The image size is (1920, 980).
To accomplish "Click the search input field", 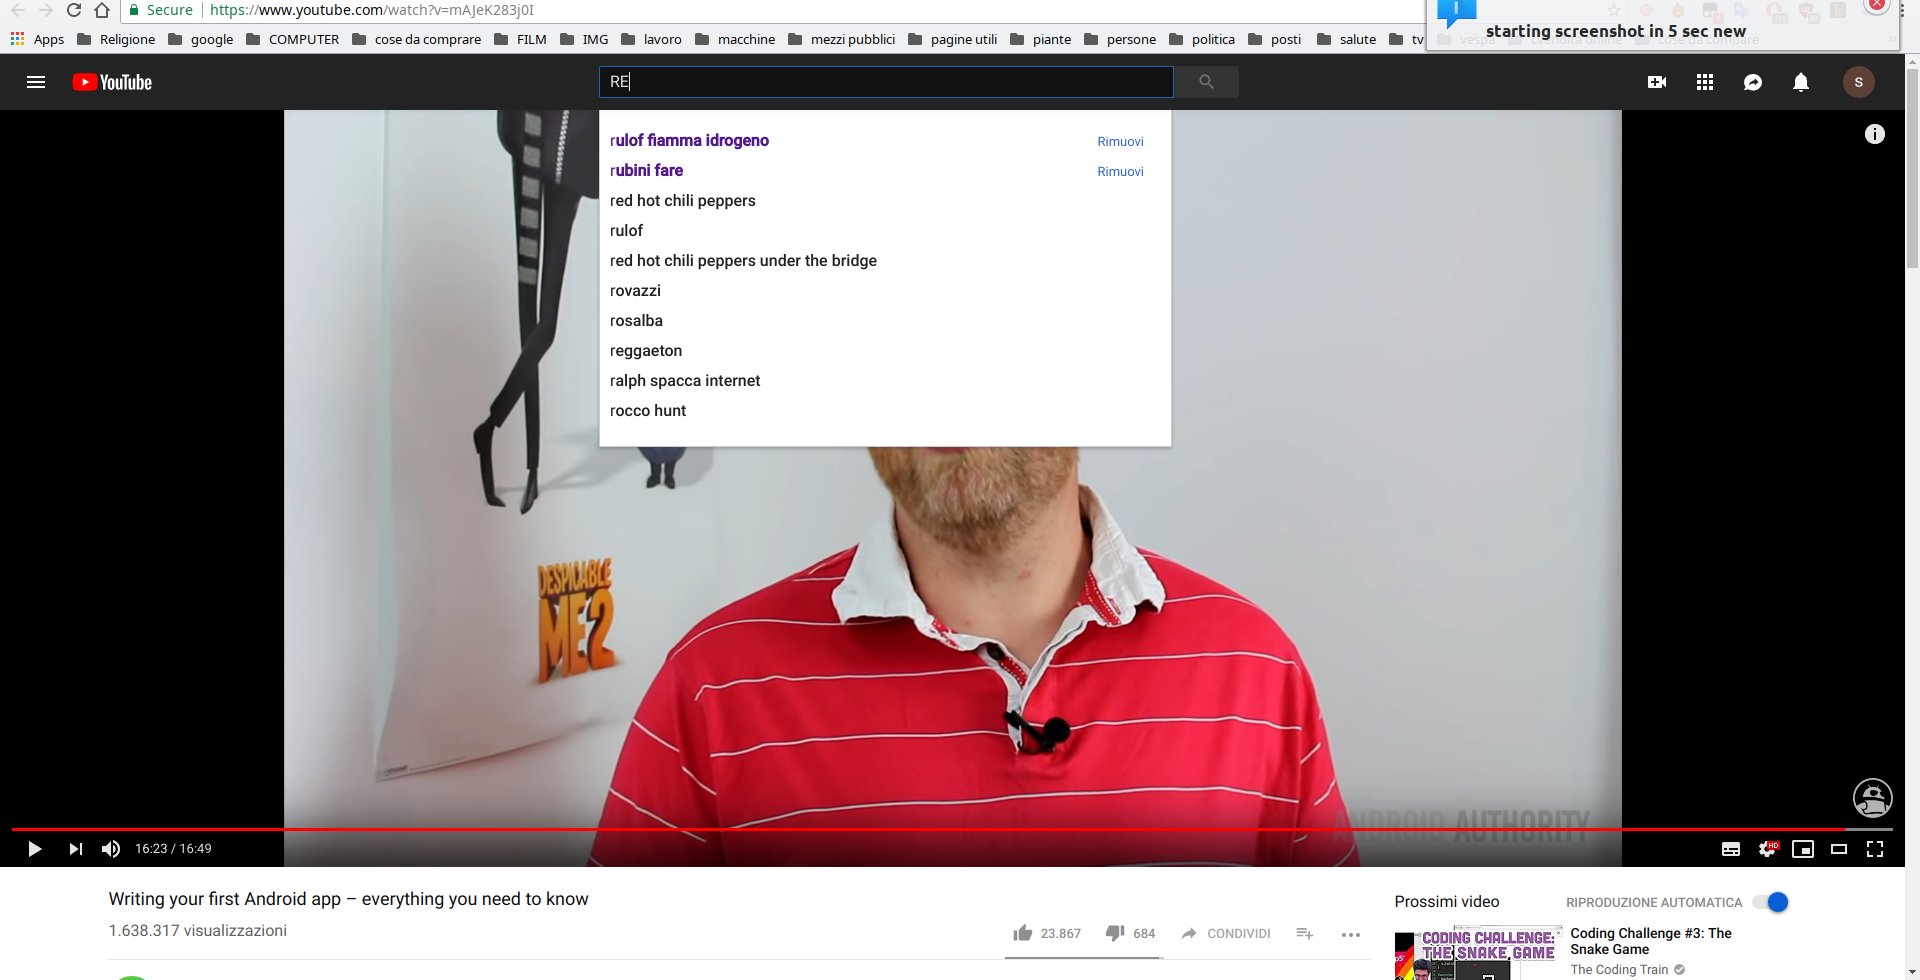I will pos(886,82).
